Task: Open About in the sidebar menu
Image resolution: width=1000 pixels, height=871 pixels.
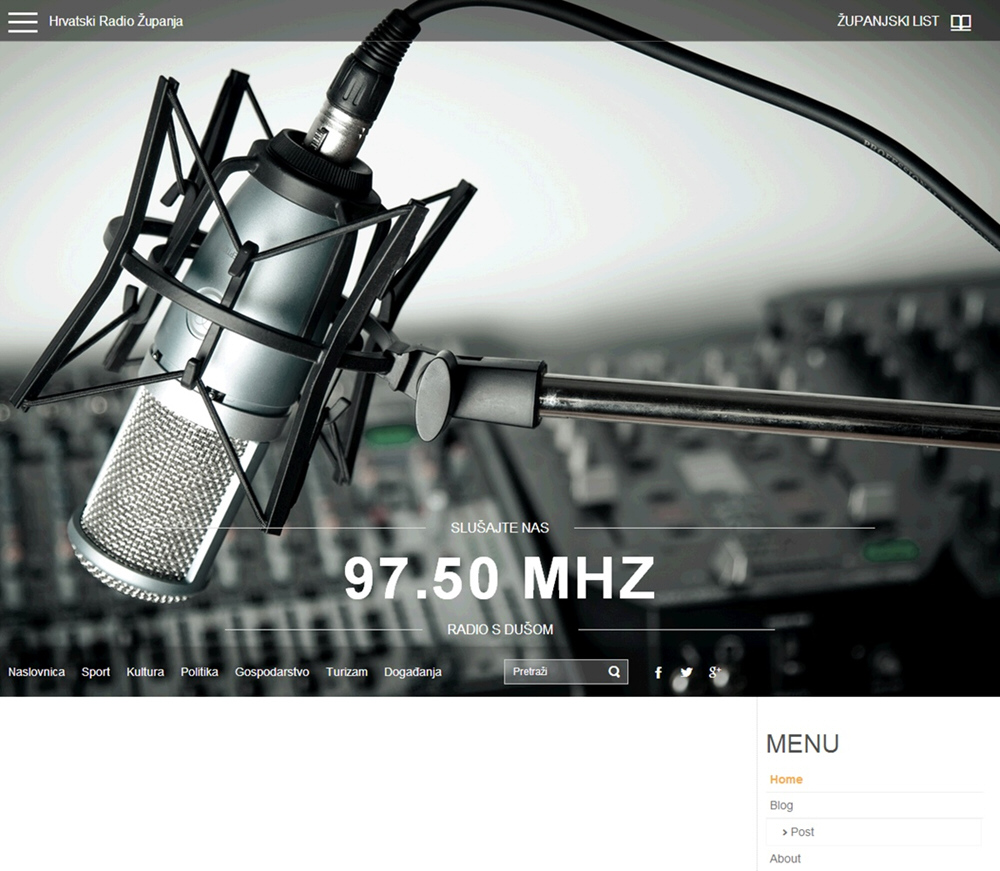Action: tap(785, 859)
